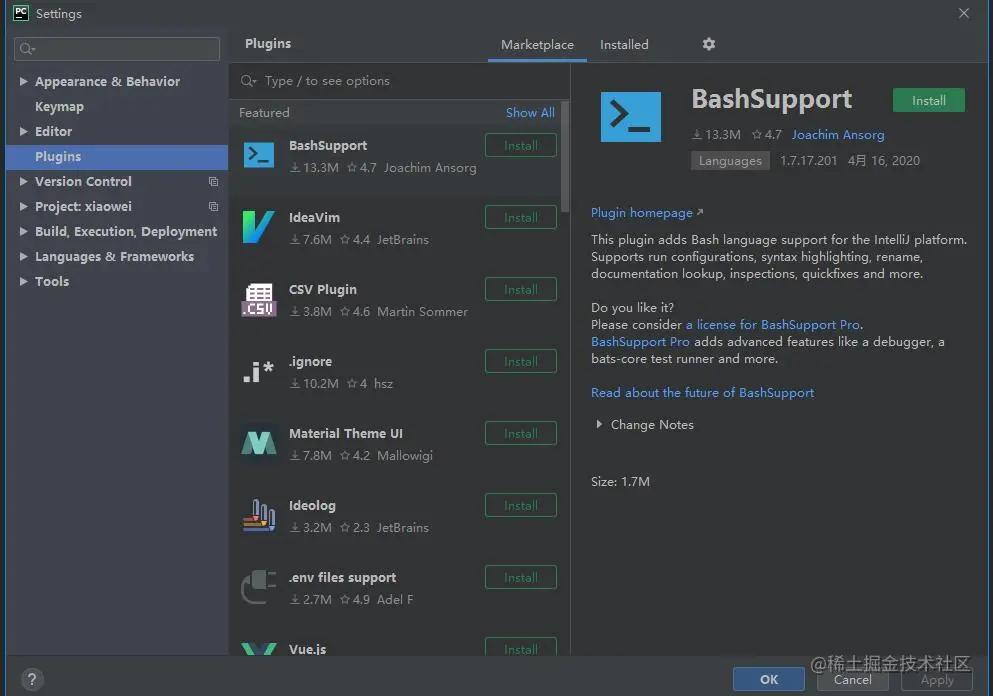The image size is (993, 696).
Task: Click the Ideolog plugin icon
Action: [259, 515]
